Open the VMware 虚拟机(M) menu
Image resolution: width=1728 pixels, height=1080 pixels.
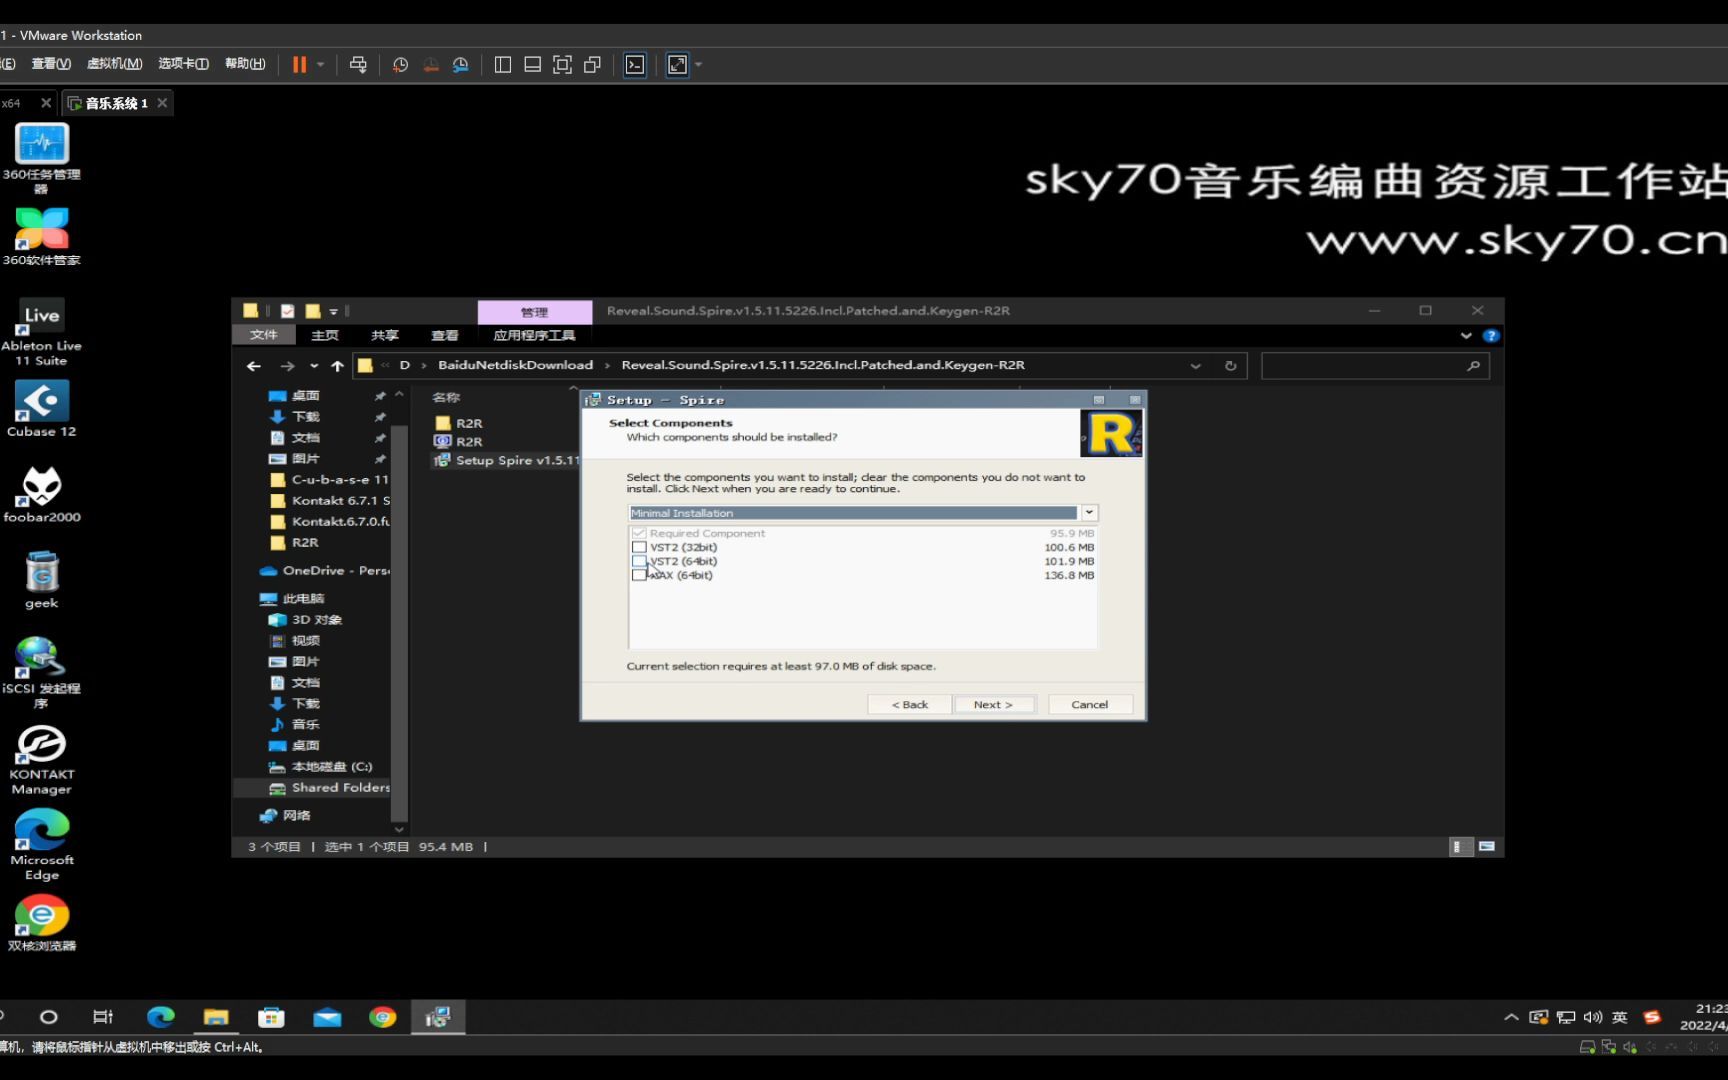pos(114,63)
